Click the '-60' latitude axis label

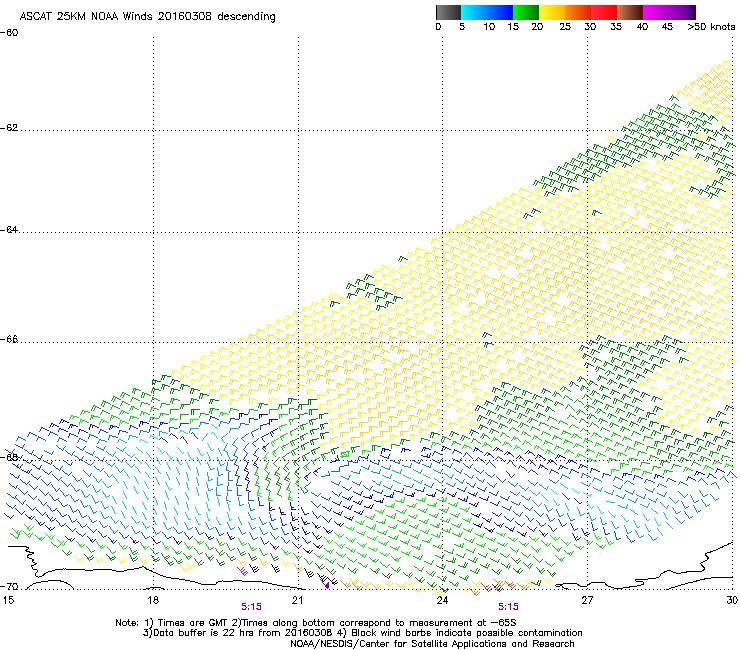pos(9,33)
